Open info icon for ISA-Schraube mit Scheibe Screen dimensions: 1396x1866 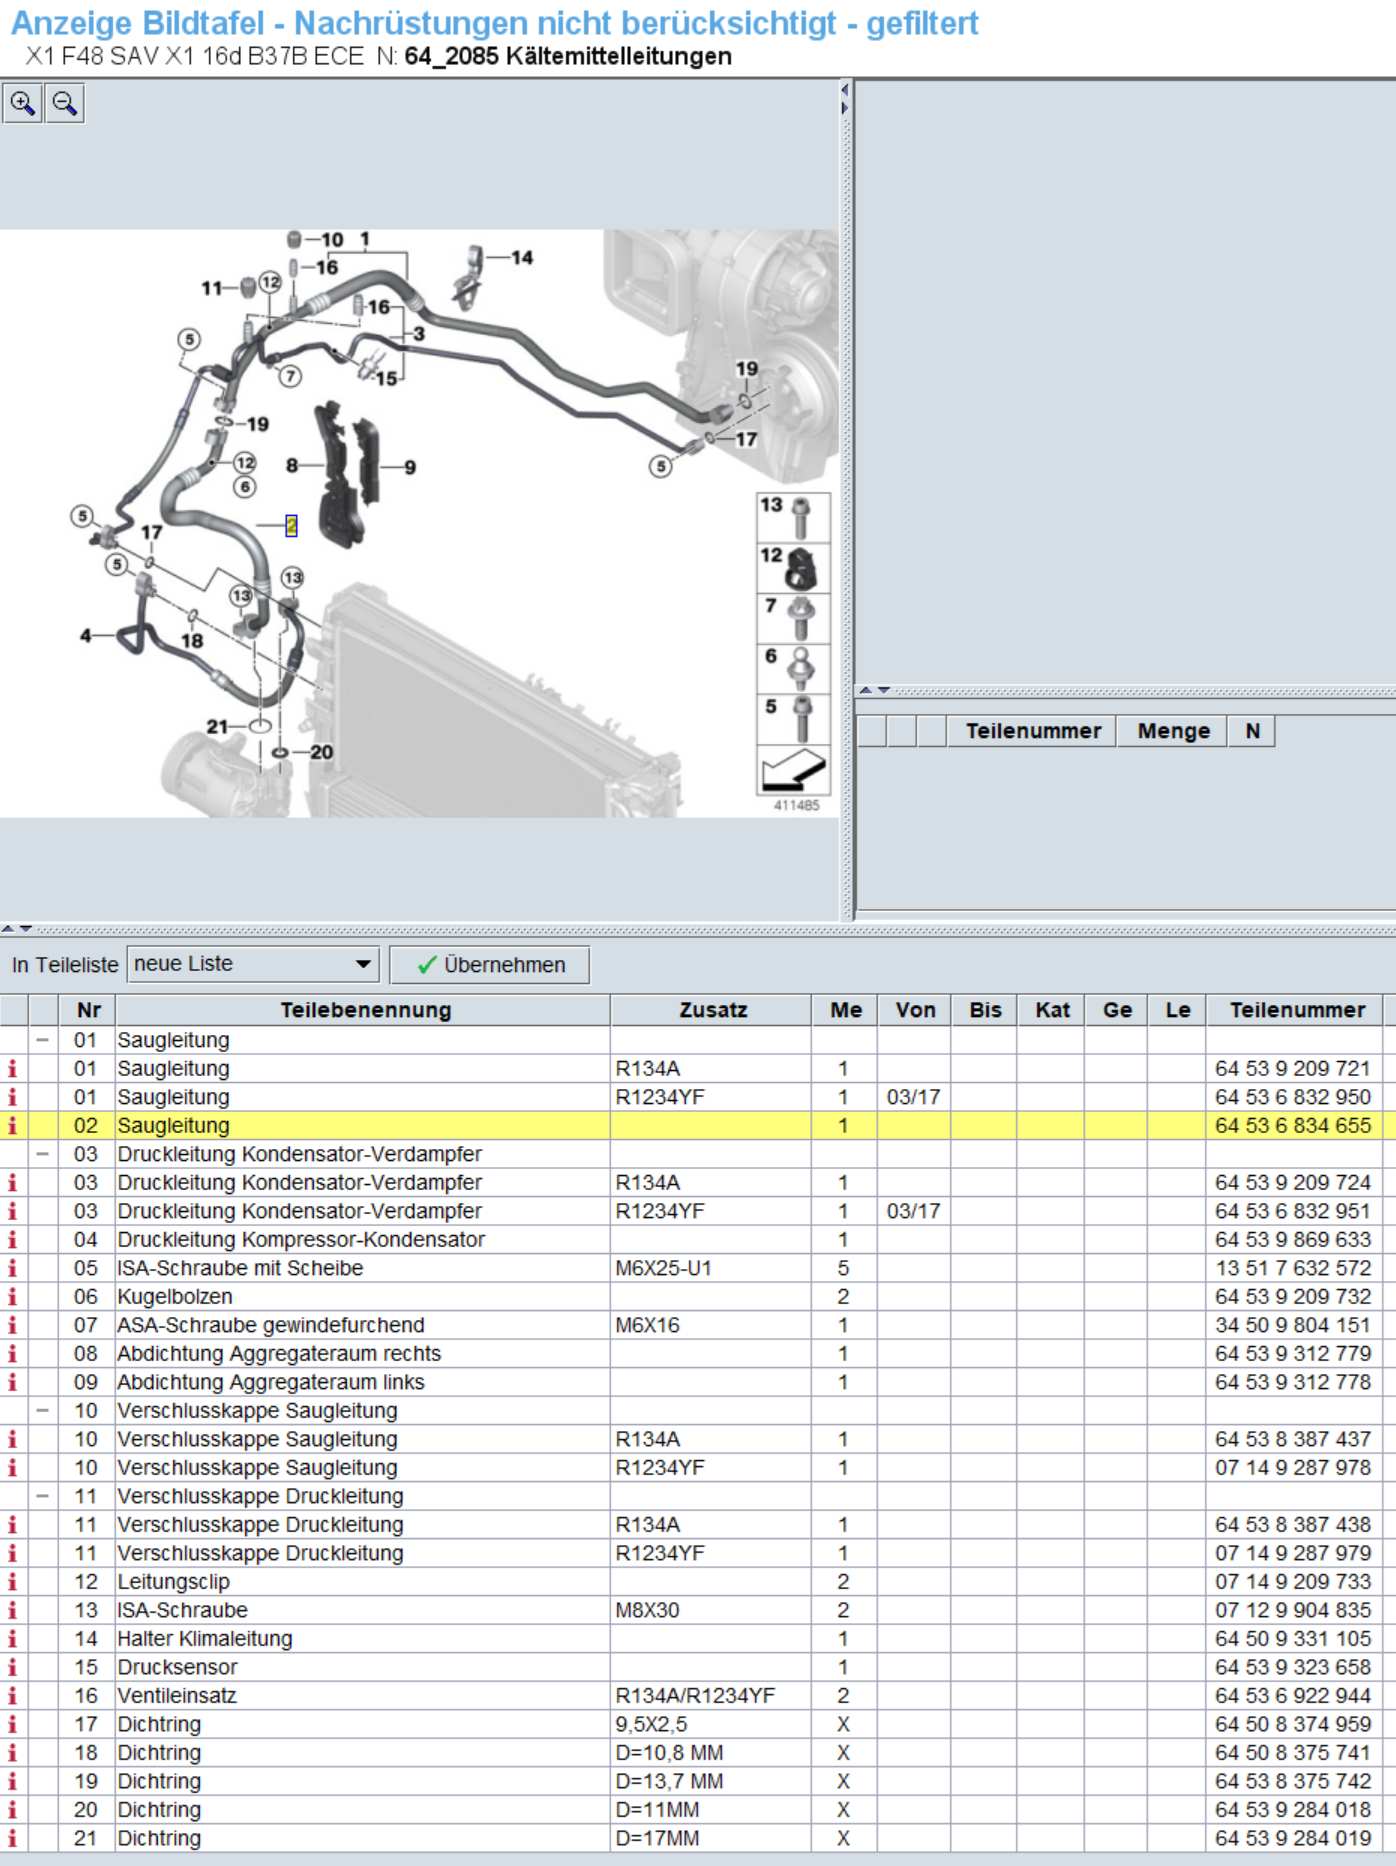(x=13, y=1268)
